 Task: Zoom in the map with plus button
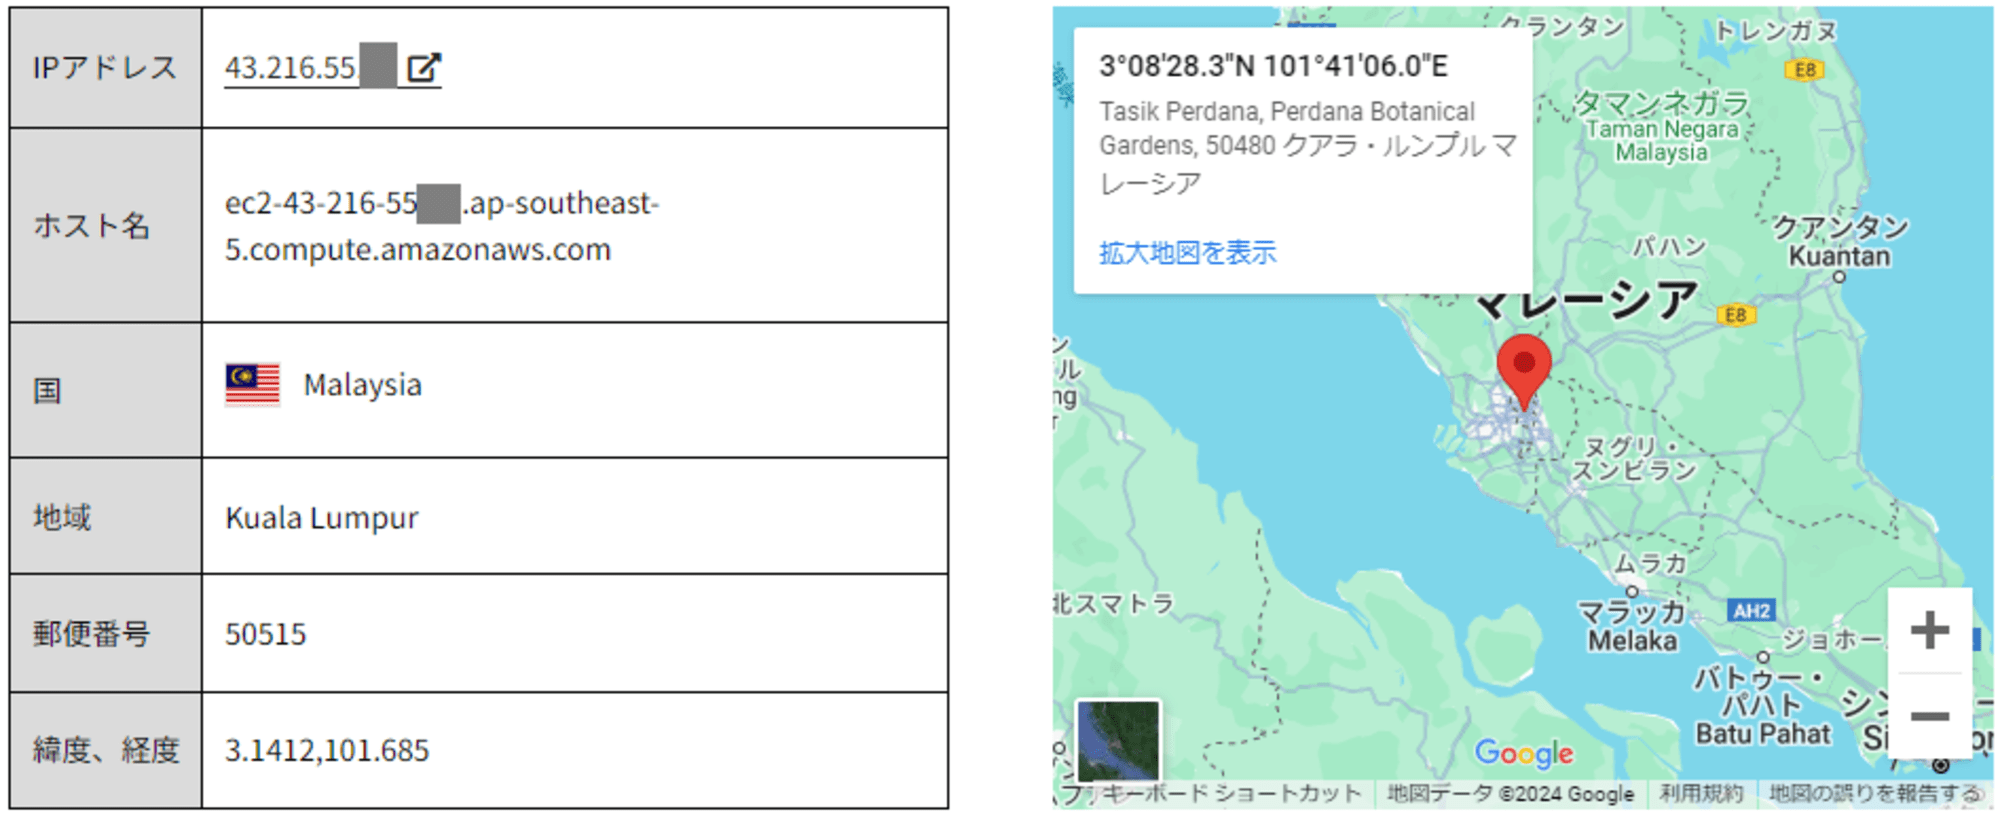(x=1930, y=631)
